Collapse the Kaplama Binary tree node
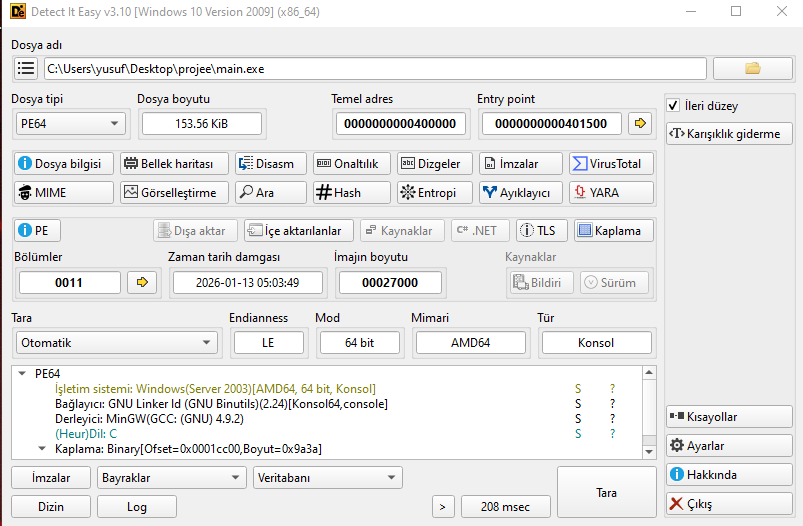The height and width of the screenshot is (526, 803). coord(42,449)
